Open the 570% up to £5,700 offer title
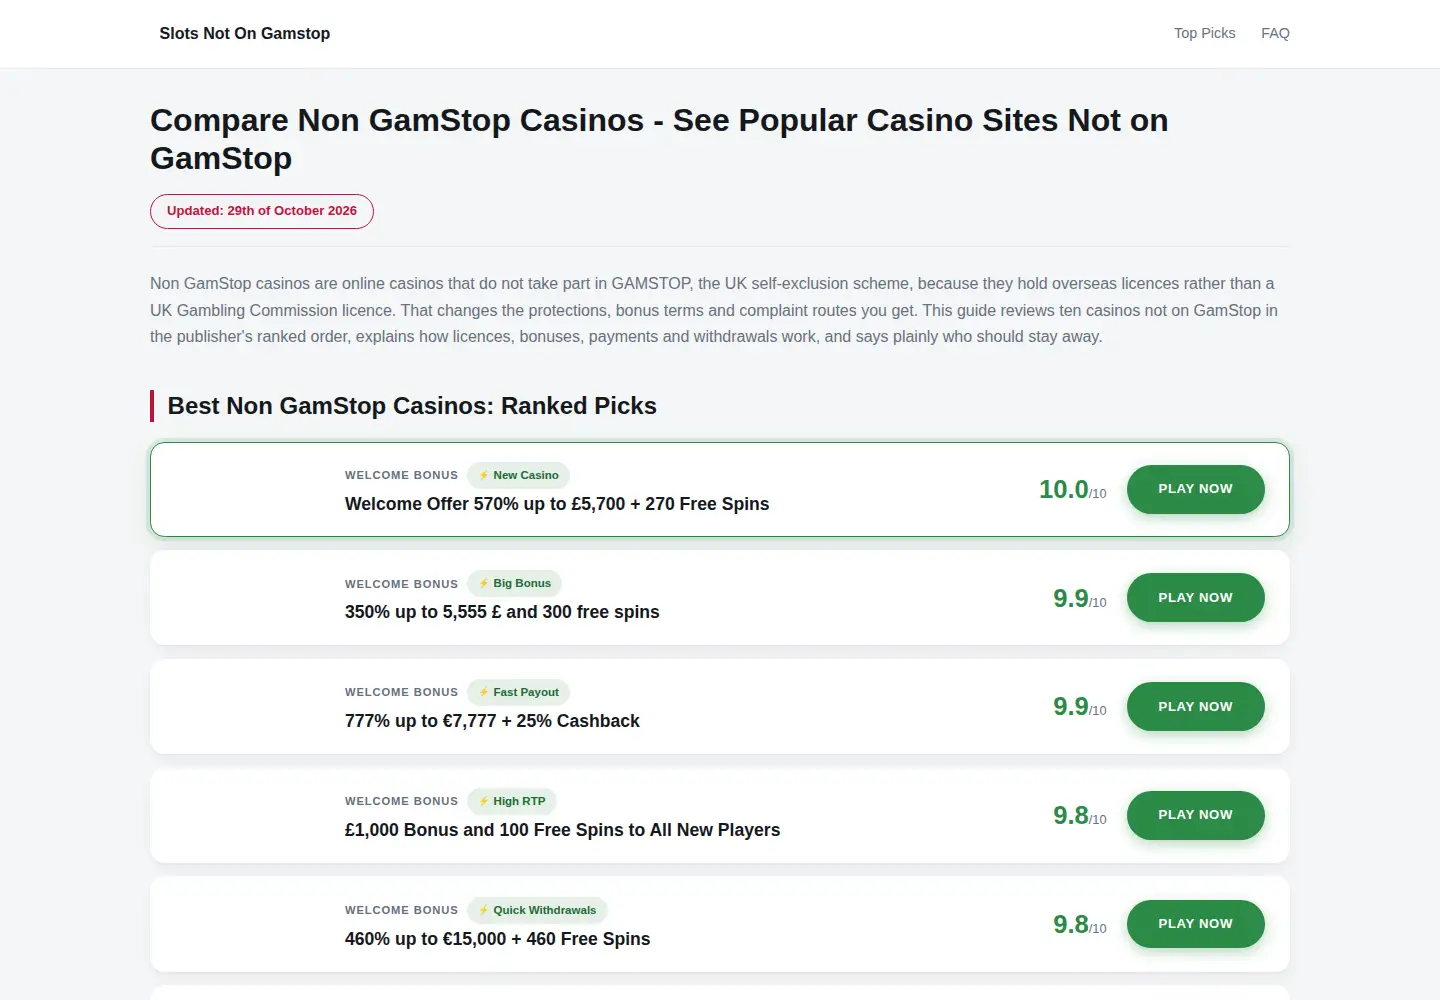Screen dimensions: 1440x1000 click(557, 504)
